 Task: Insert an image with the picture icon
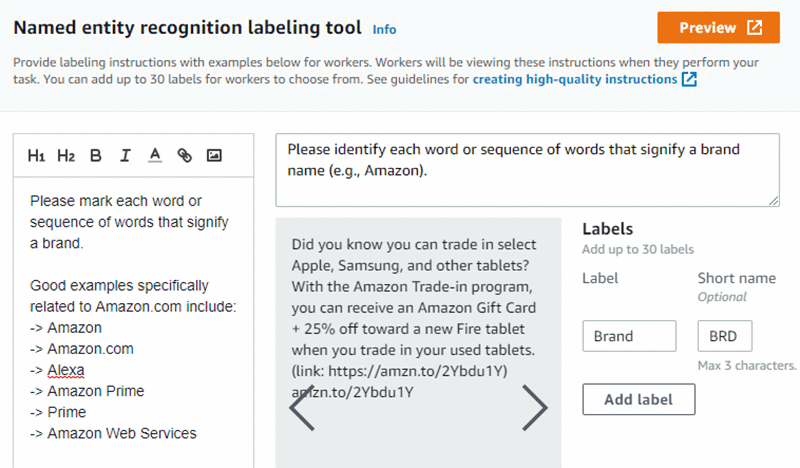[x=213, y=155]
